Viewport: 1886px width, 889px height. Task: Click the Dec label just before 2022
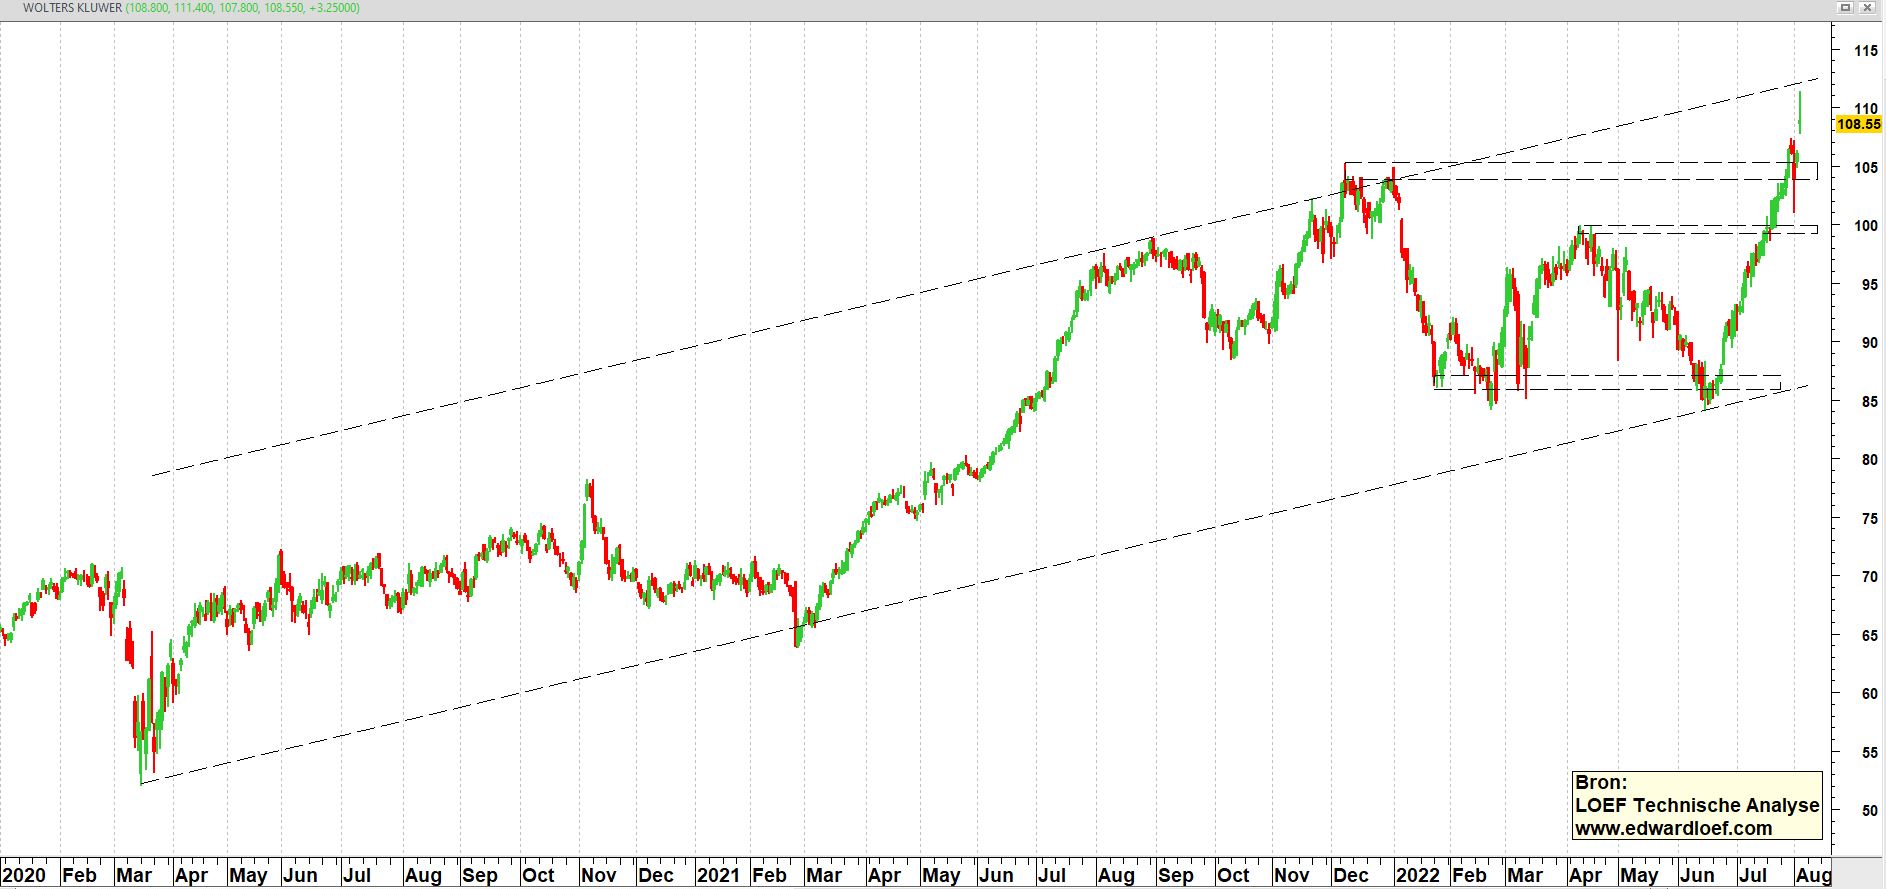coord(1351,875)
